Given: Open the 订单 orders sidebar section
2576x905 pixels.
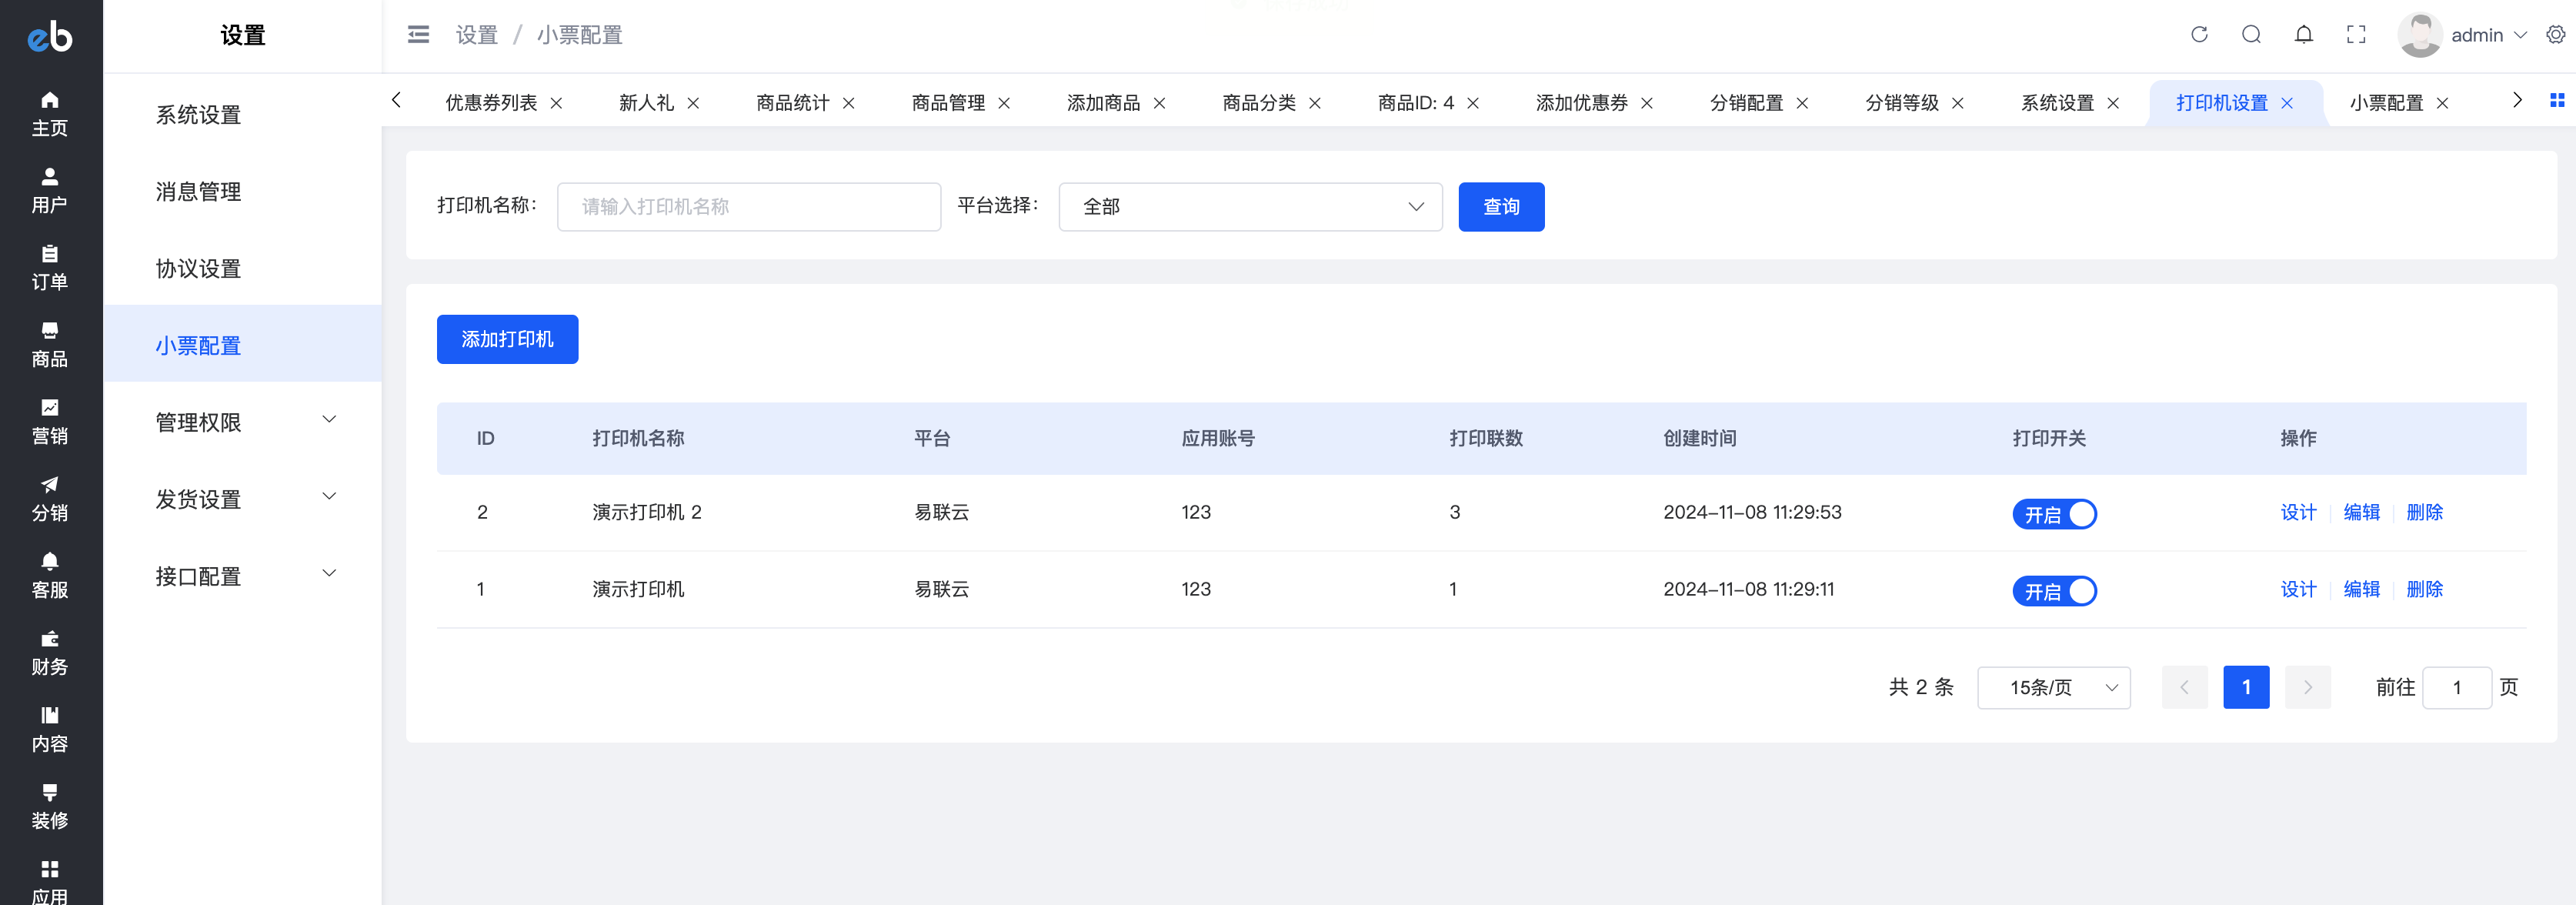Looking at the screenshot, I should click(x=49, y=267).
